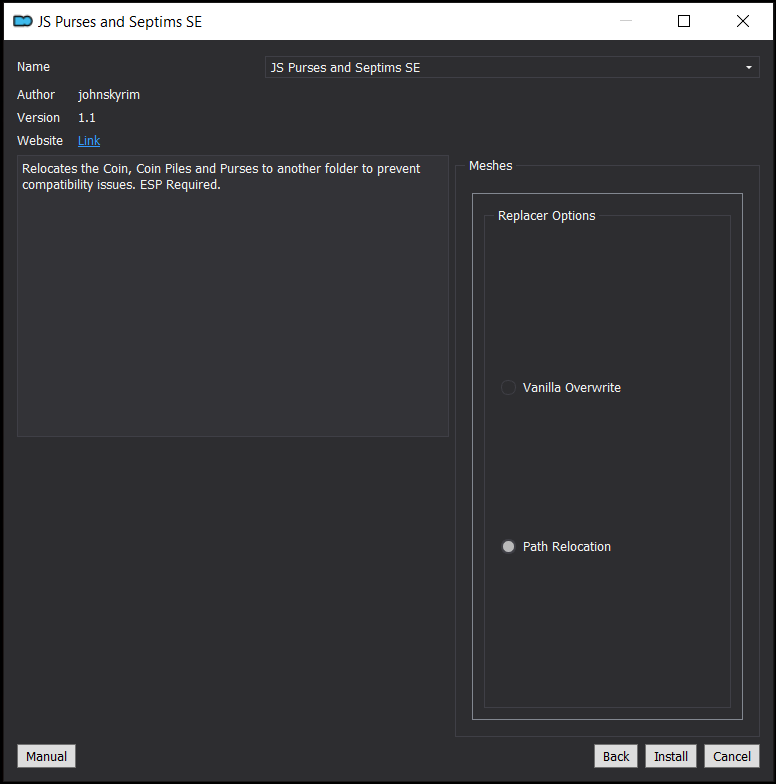Minimize the installer window
Image resolution: width=776 pixels, height=784 pixels.
pos(626,21)
